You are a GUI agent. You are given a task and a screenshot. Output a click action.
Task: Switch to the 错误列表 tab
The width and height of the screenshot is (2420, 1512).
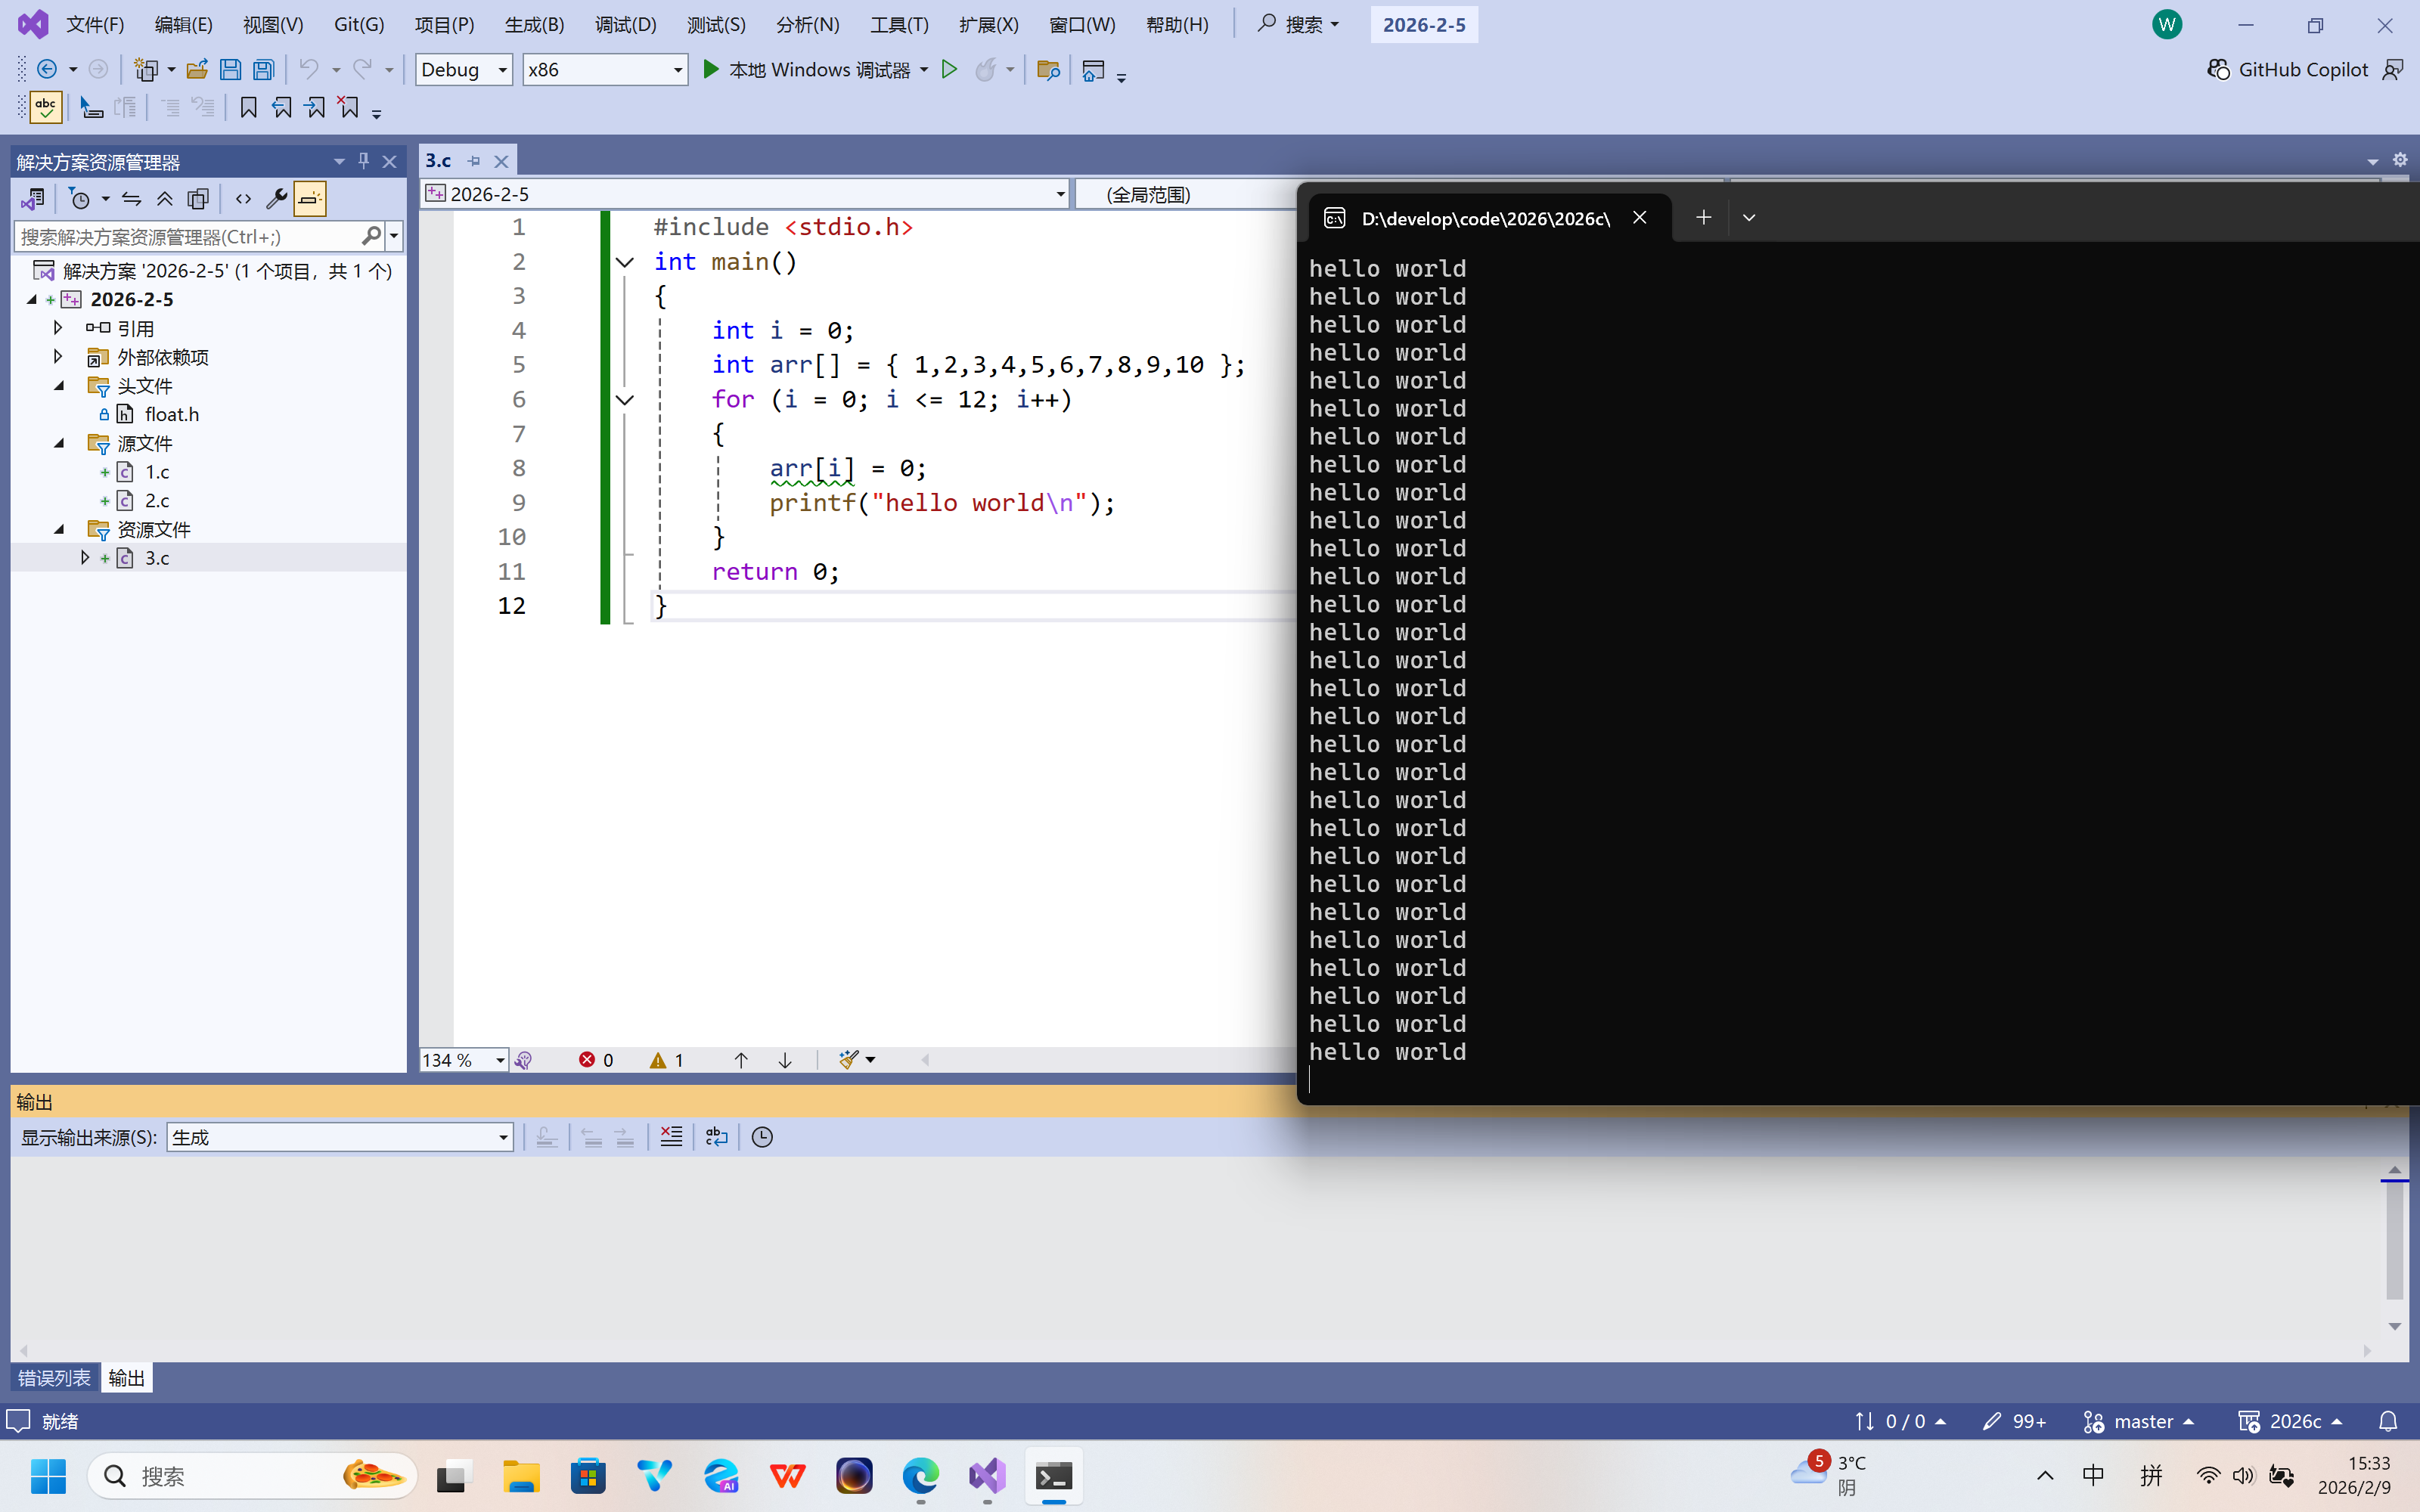pyautogui.click(x=54, y=1378)
